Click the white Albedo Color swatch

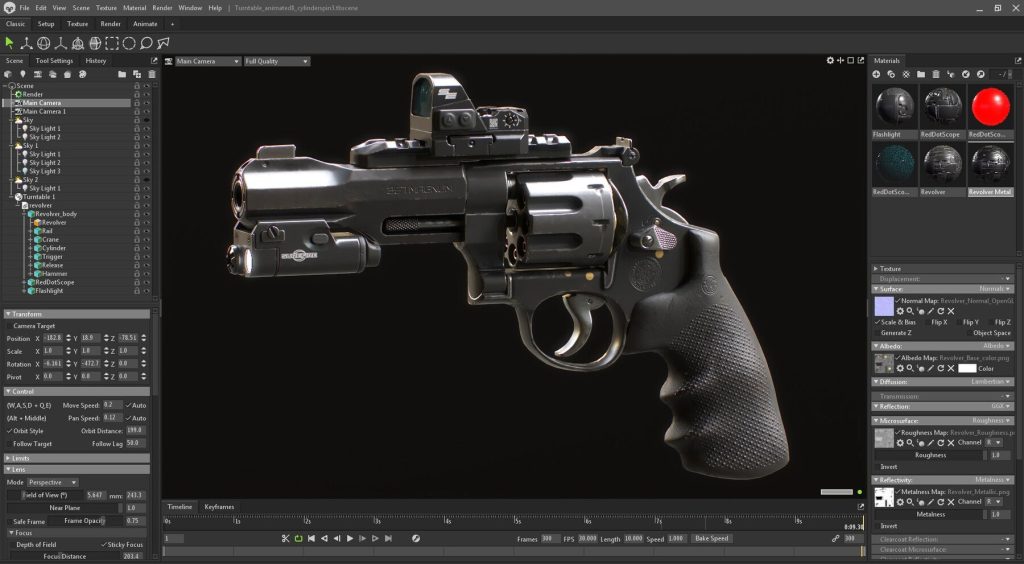(x=967, y=368)
